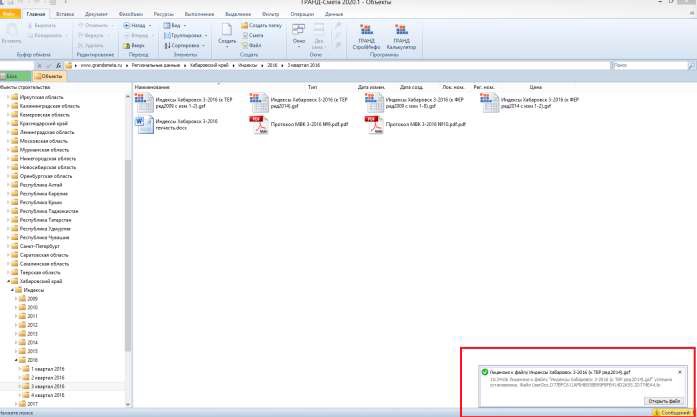Sort by the Наименование column header
Viewport: 697px width, 417px height.
(153, 88)
